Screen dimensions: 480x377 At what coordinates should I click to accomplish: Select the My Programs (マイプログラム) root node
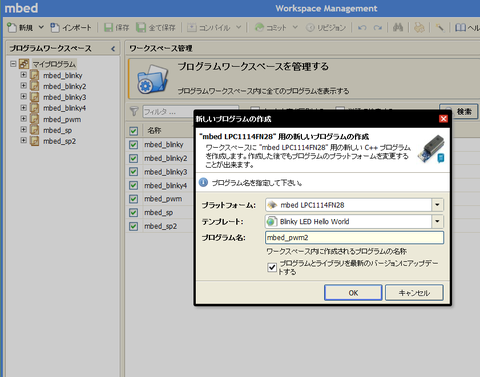pos(54,64)
